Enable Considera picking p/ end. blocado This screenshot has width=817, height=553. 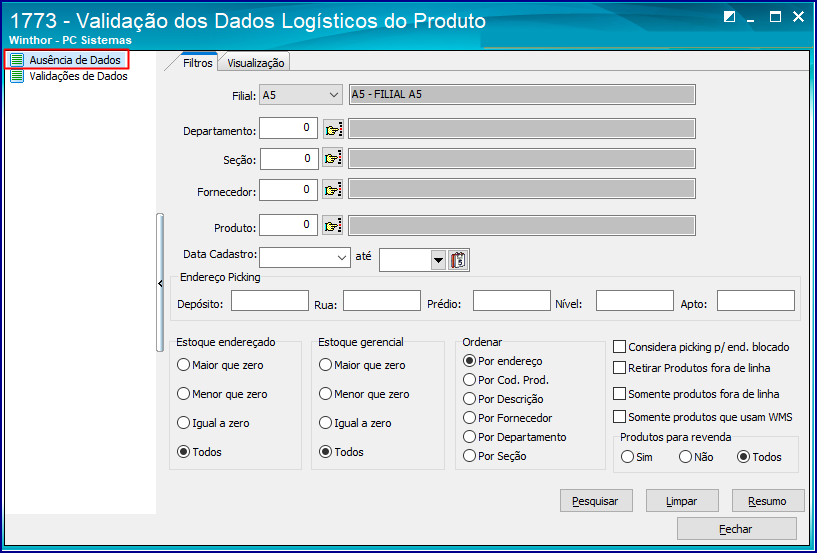(x=620, y=347)
